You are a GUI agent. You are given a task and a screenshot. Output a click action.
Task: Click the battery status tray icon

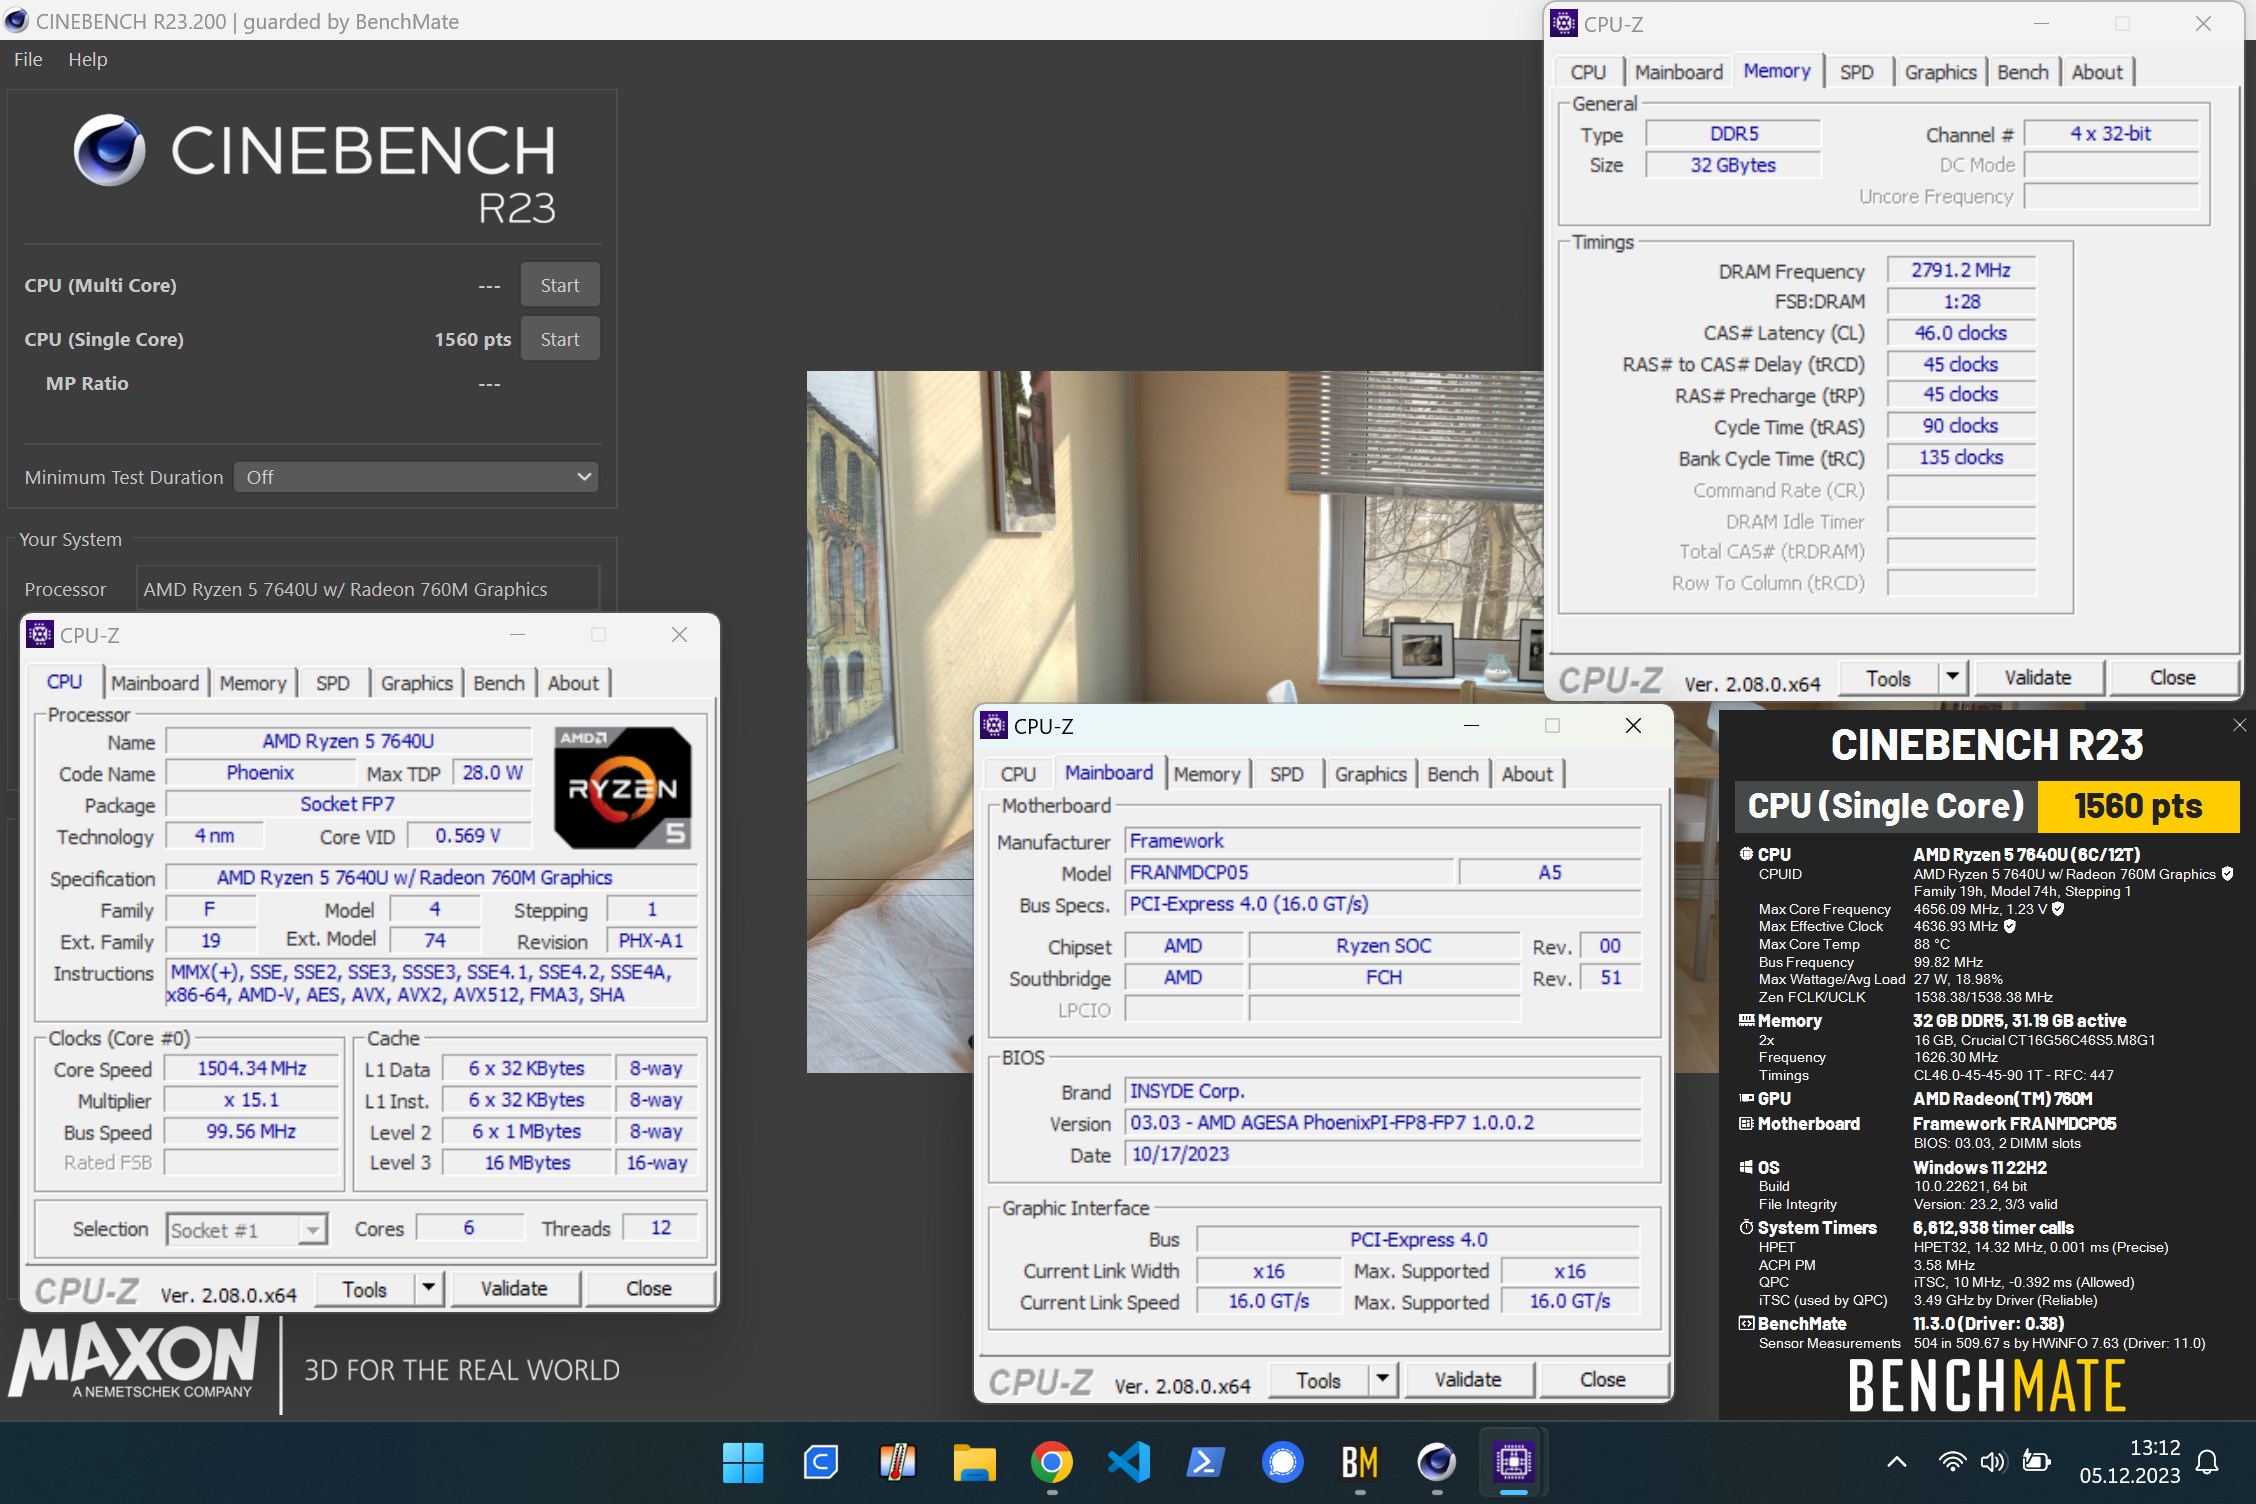pos(2036,1462)
